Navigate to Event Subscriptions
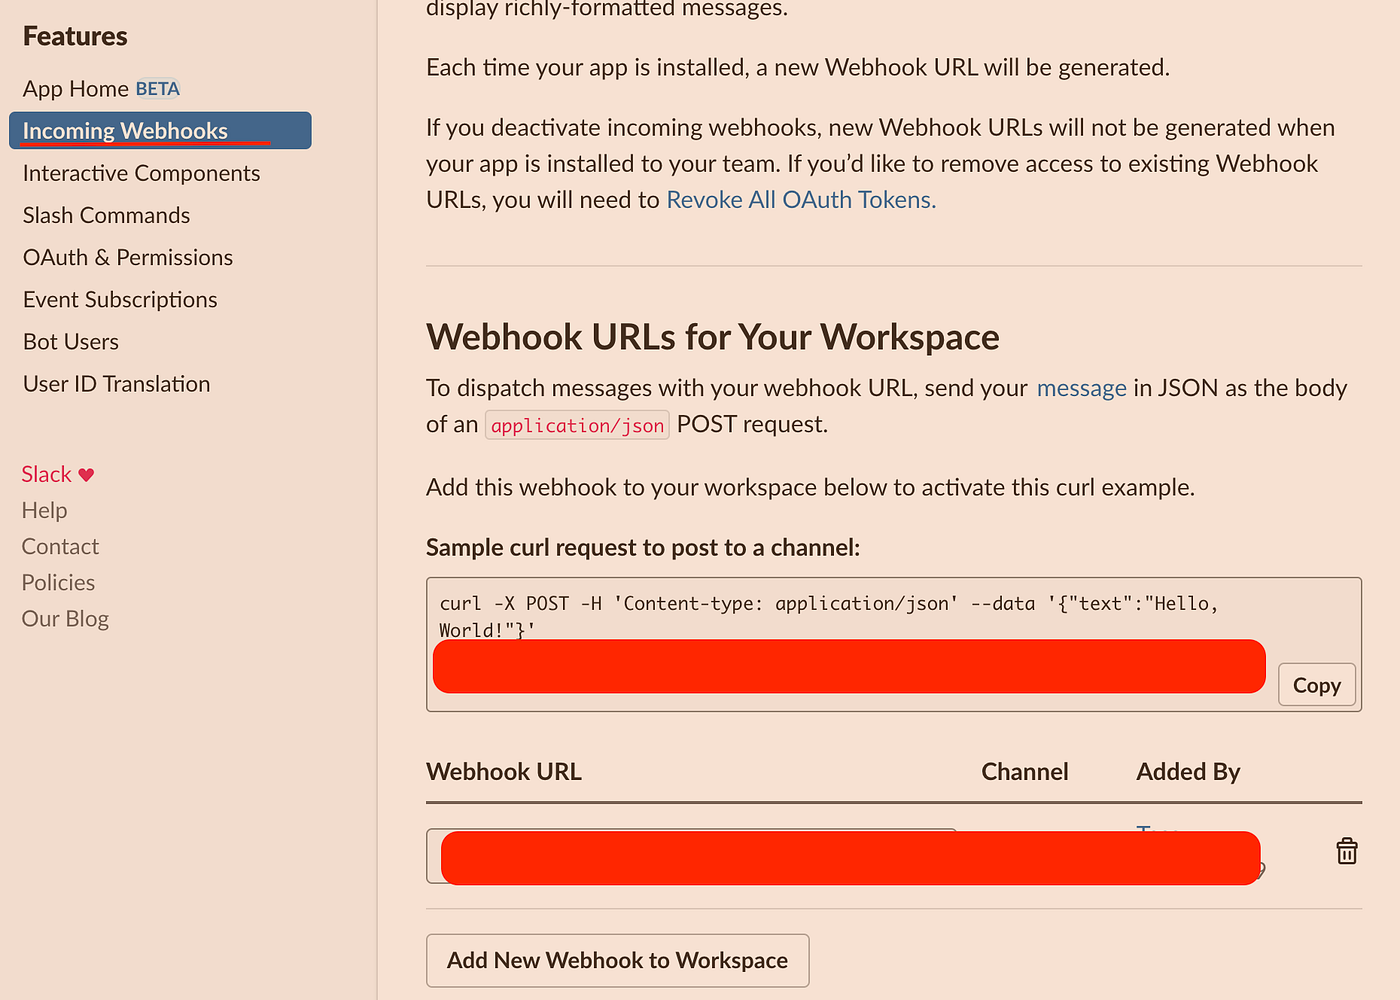Viewport: 1400px width, 1000px height. [x=120, y=299]
